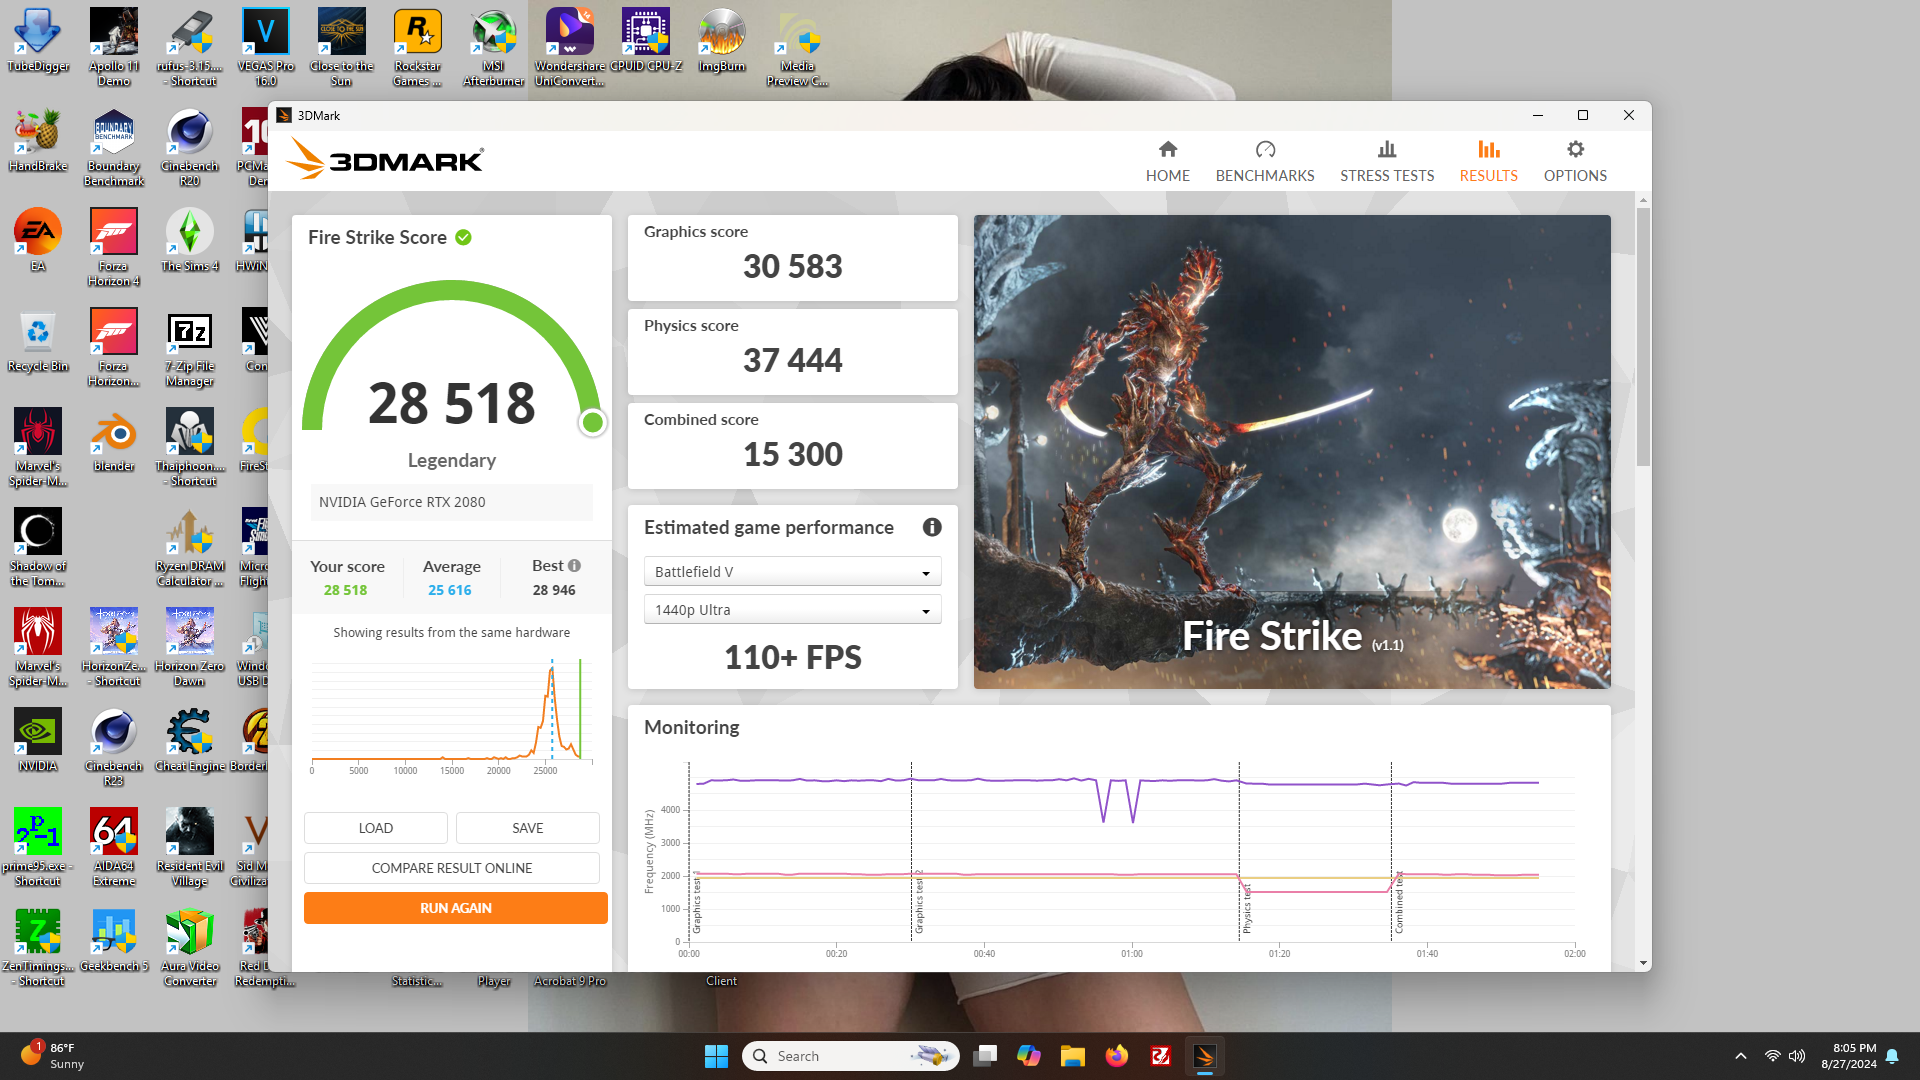Image resolution: width=1920 pixels, height=1080 pixels.
Task: Click the RUN AGAIN button
Action: tap(456, 908)
